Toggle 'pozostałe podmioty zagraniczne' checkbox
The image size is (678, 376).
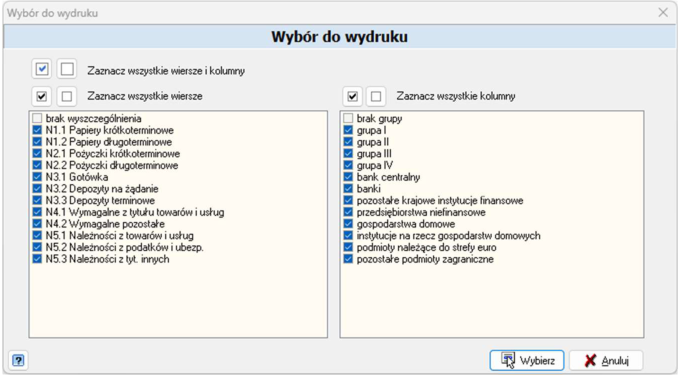348,259
